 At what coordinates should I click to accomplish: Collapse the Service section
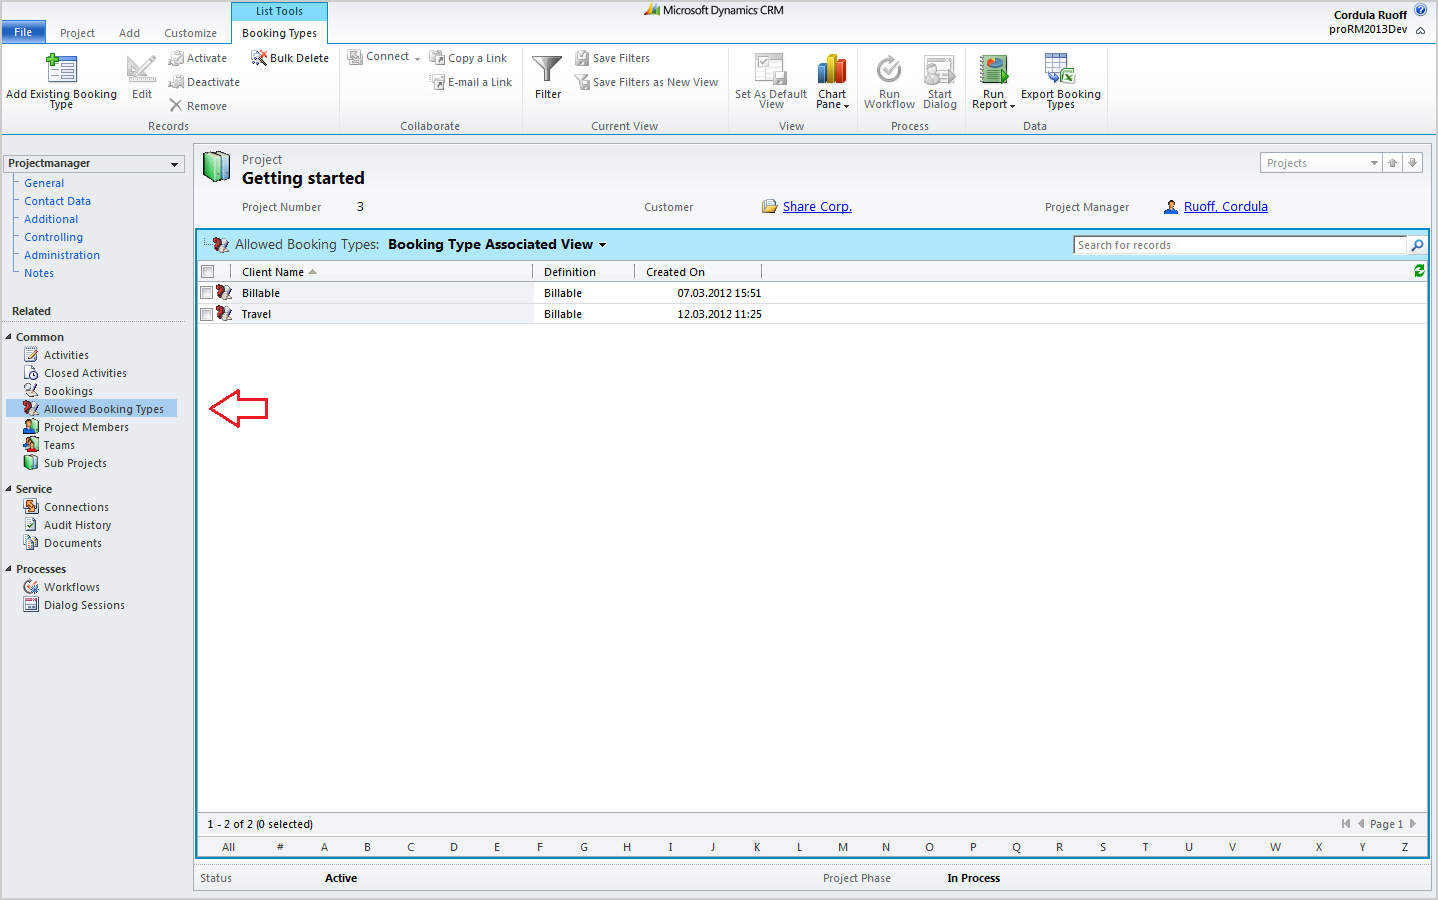[9, 489]
